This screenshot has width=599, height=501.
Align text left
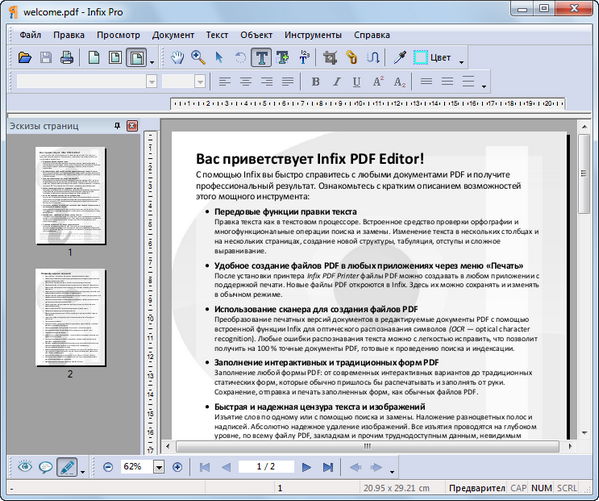click(225, 81)
